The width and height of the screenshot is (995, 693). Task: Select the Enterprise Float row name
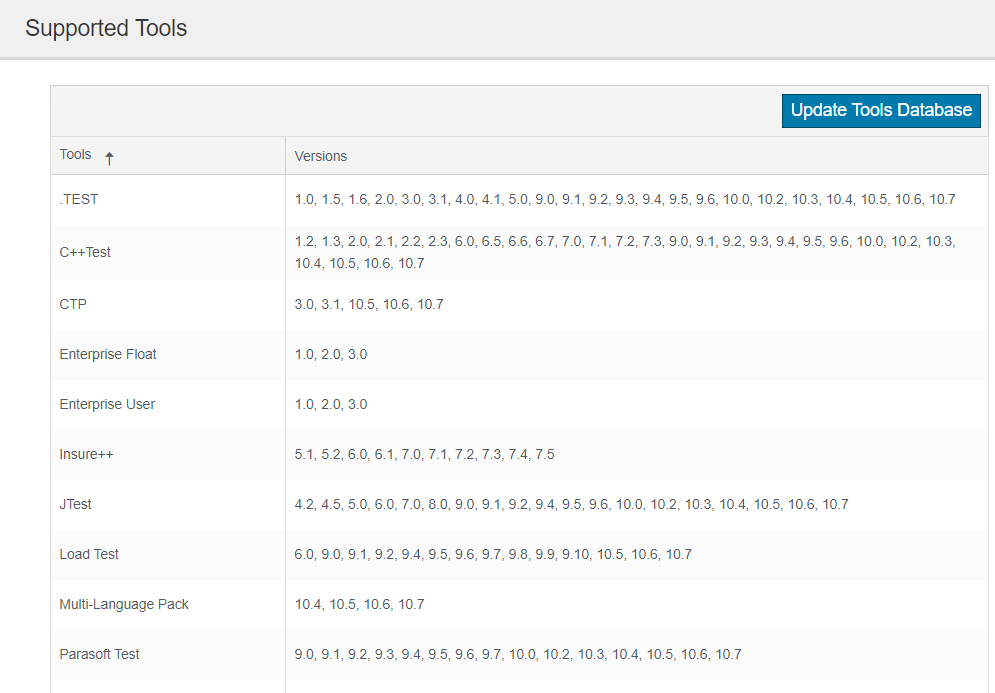click(108, 354)
